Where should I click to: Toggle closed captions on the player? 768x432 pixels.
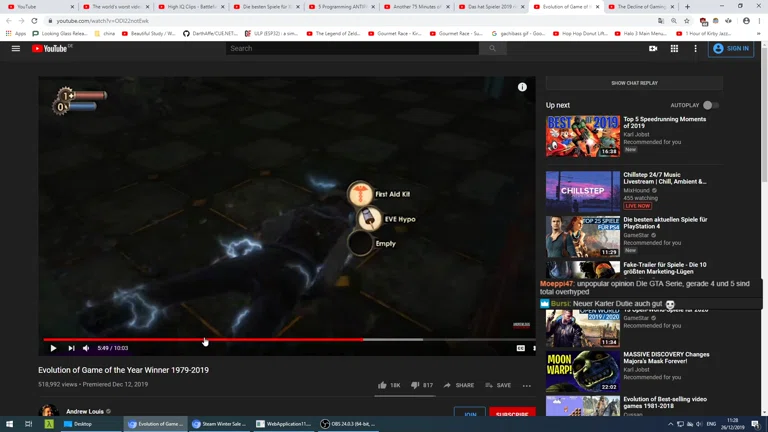520,348
